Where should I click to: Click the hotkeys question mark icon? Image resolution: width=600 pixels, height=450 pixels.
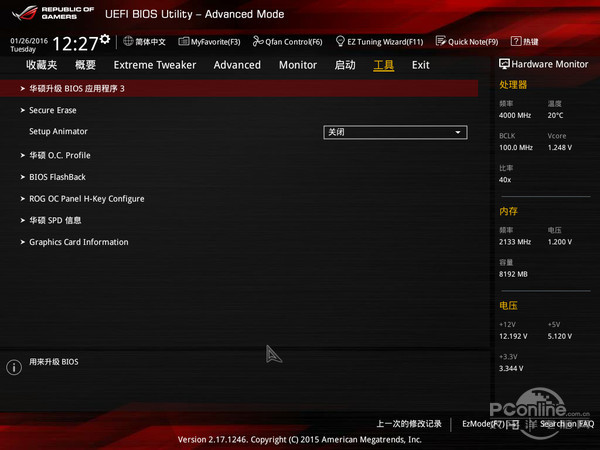pos(516,41)
